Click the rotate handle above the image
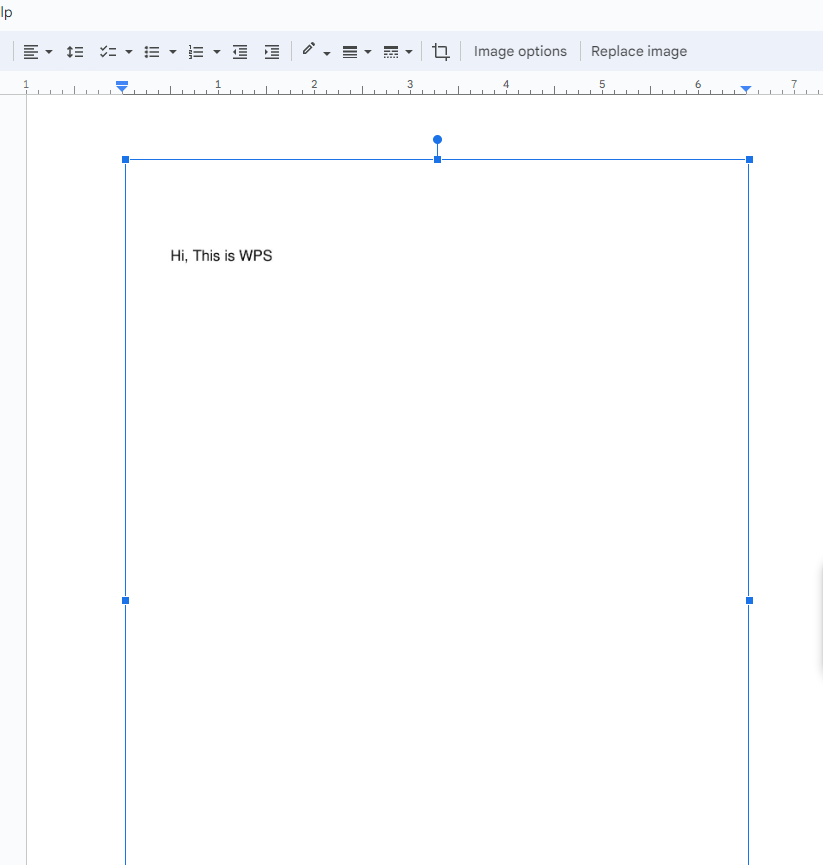The width and height of the screenshot is (823, 865). tap(437, 140)
